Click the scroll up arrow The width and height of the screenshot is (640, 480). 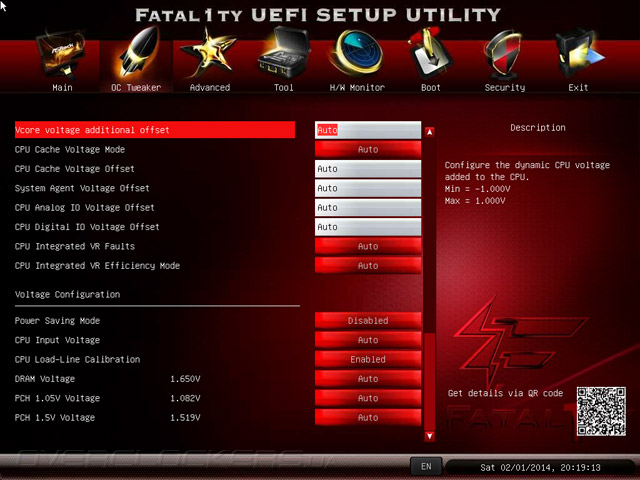[x=429, y=132]
